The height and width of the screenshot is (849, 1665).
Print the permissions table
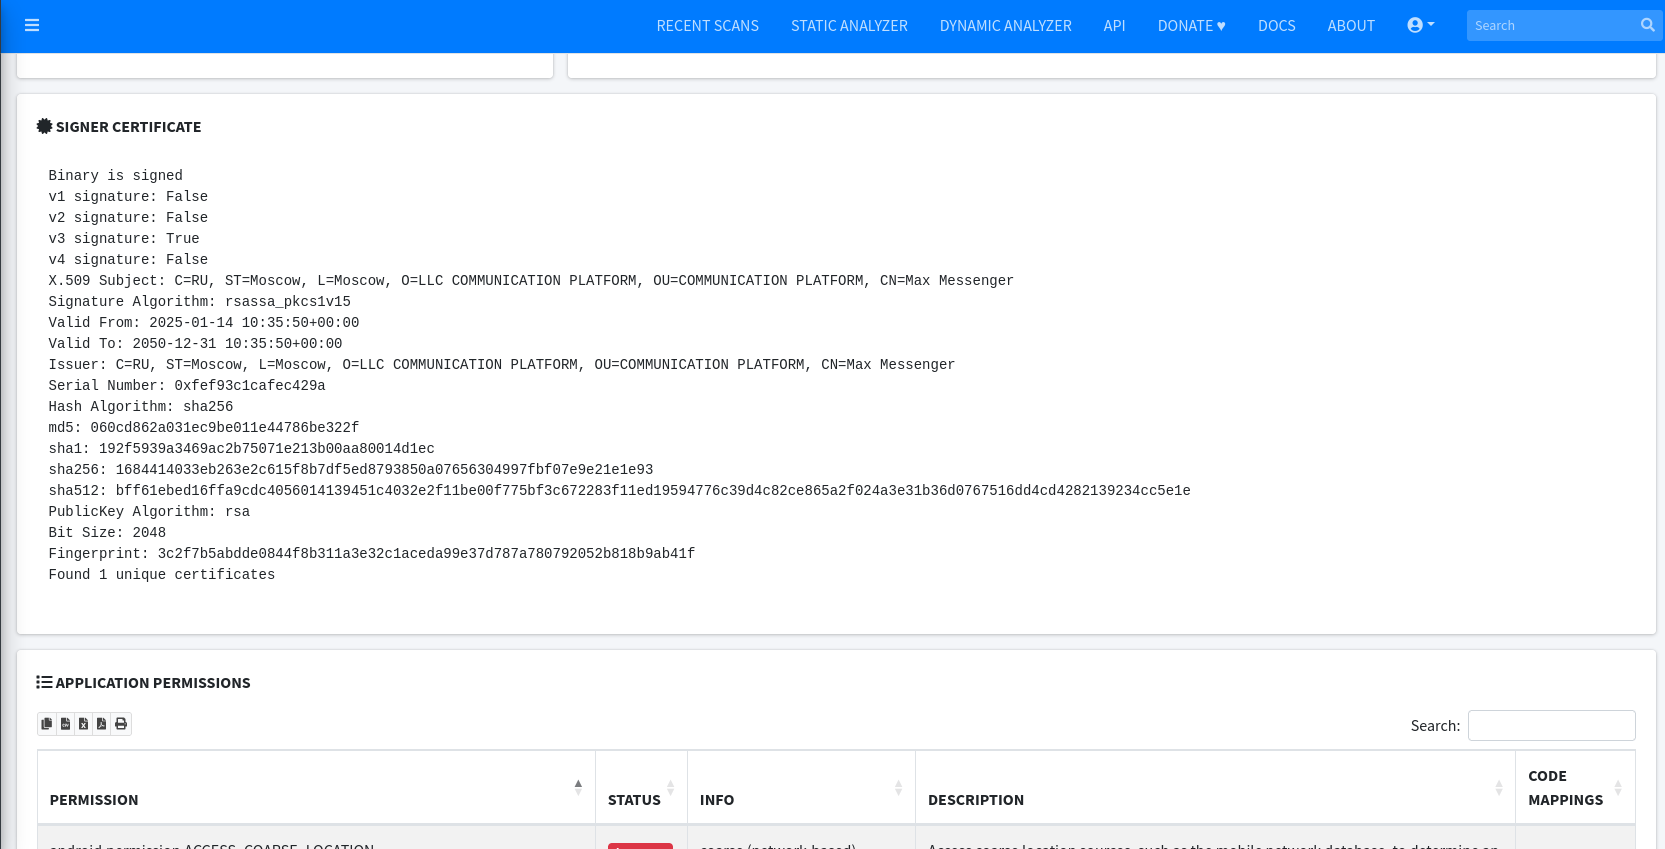pyautogui.click(x=121, y=724)
